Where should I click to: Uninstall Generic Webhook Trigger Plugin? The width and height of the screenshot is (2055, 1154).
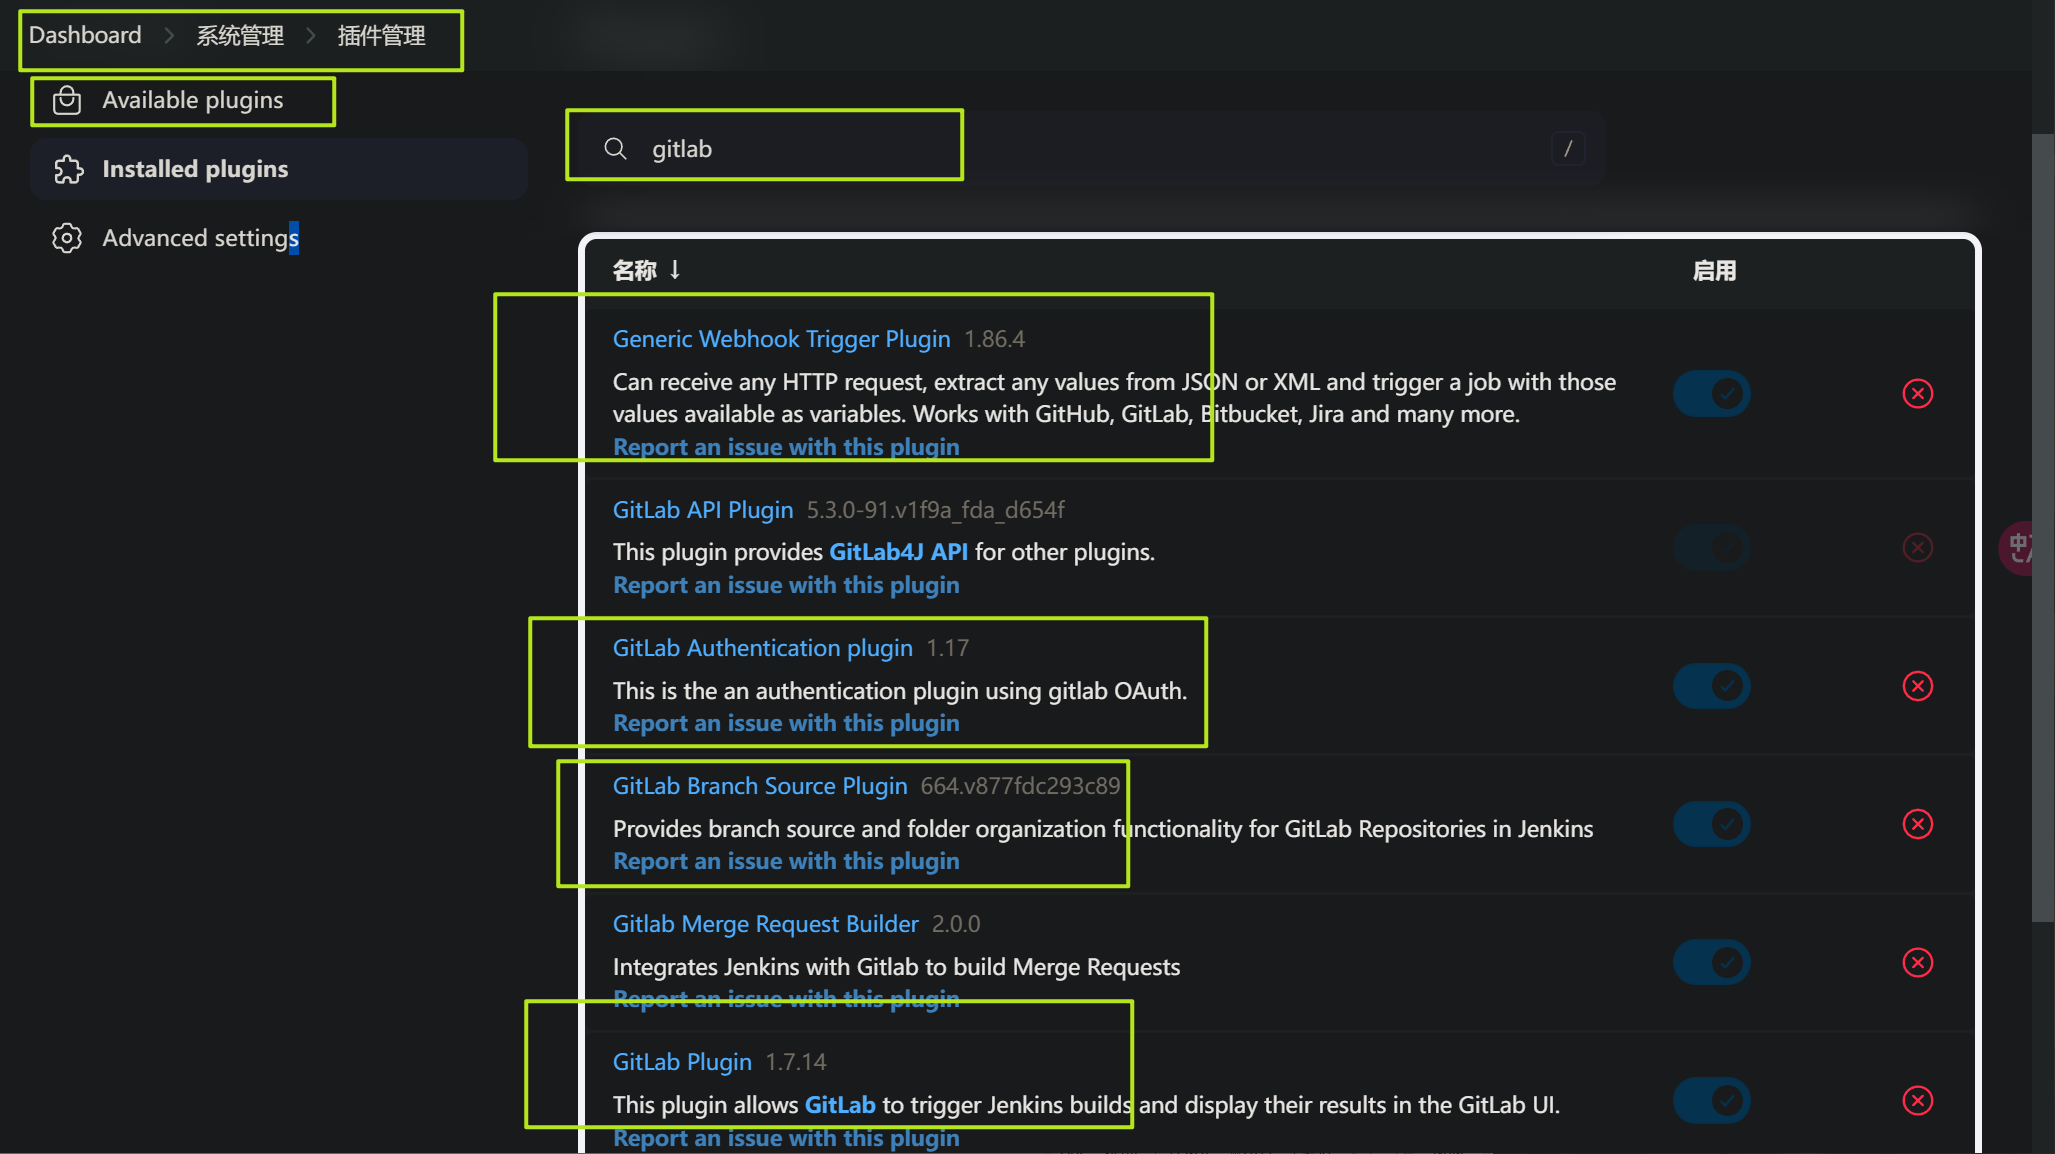[x=1917, y=394]
